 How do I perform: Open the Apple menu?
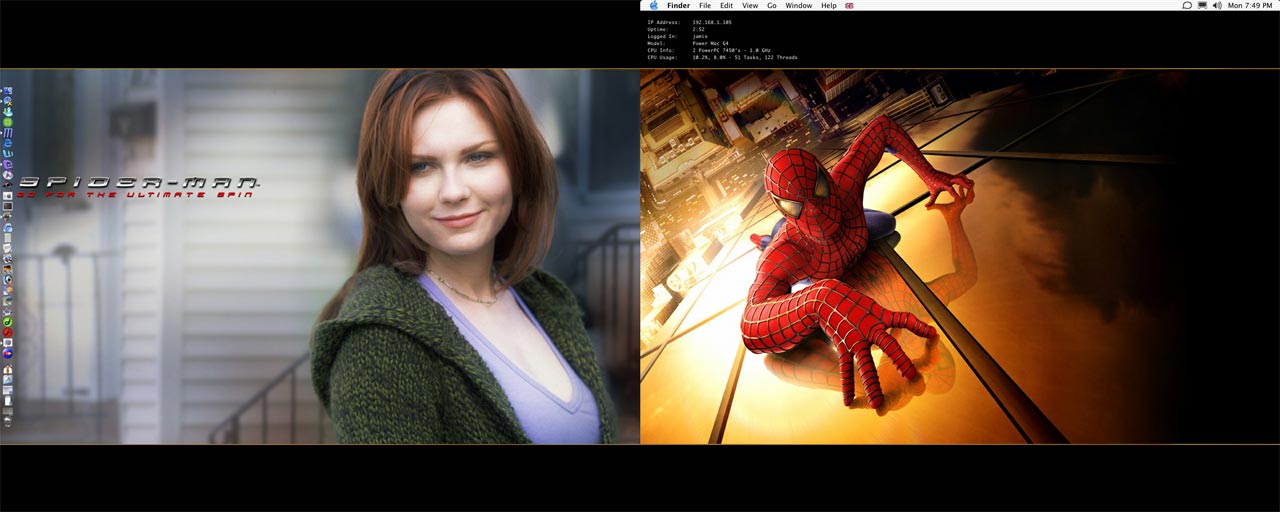[653, 5]
